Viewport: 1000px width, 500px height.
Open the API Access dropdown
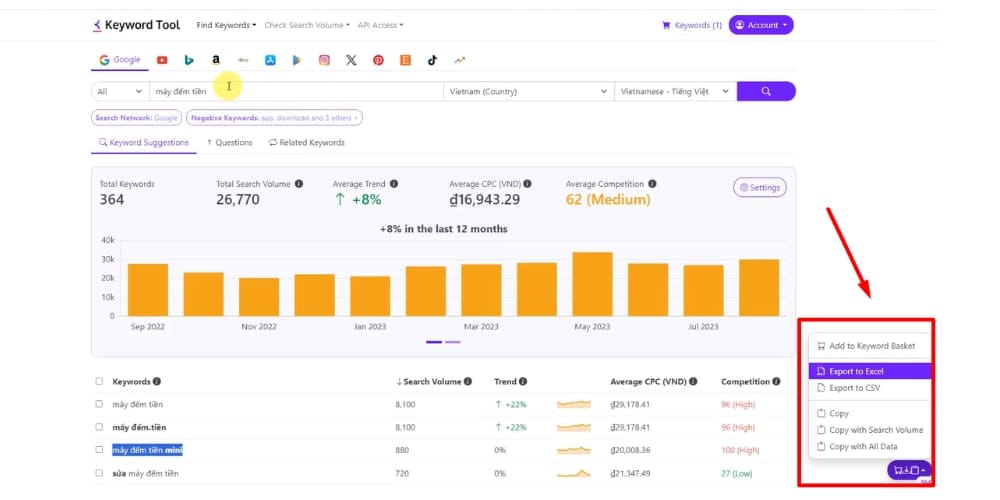pyautogui.click(x=381, y=26)
